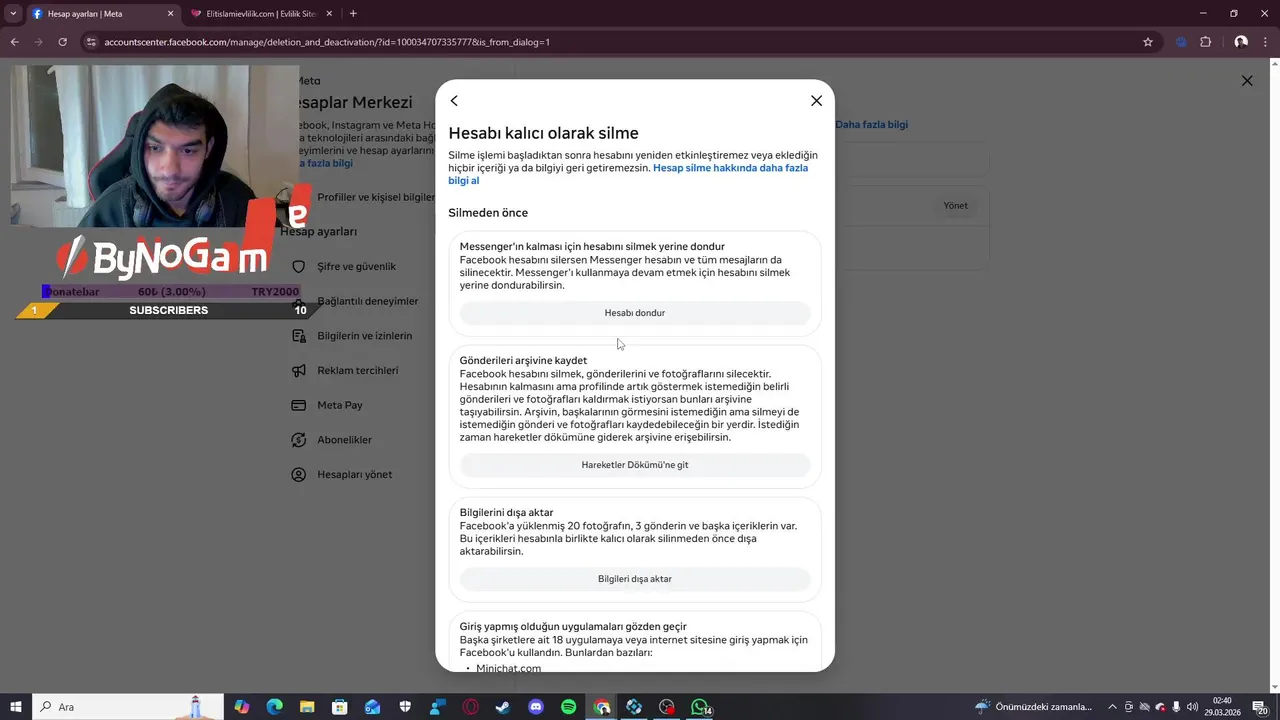Open Steam from the taskbar
The height and width of the screenshot is (720, 1280).
[x=502, y=707]
